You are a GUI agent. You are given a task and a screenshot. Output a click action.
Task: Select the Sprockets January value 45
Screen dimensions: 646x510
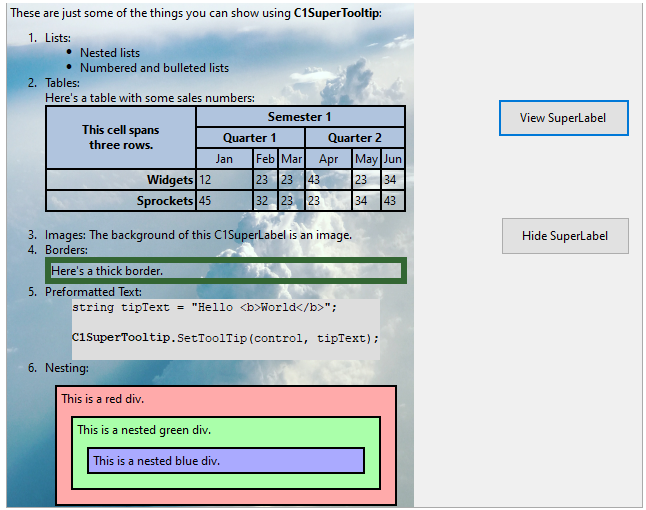(224, 201)
